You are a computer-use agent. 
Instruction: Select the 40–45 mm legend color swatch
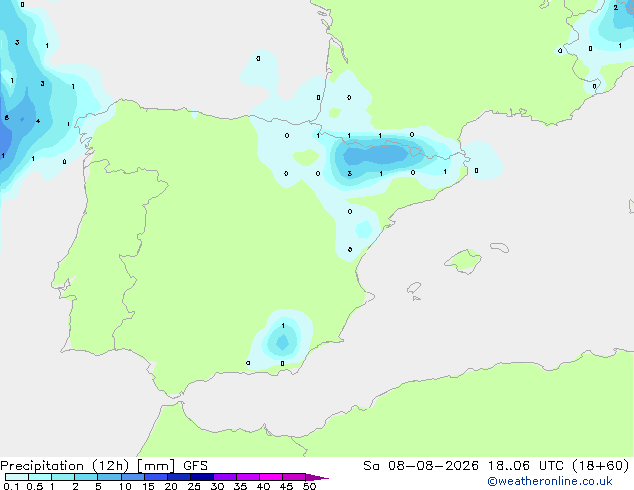271,477
